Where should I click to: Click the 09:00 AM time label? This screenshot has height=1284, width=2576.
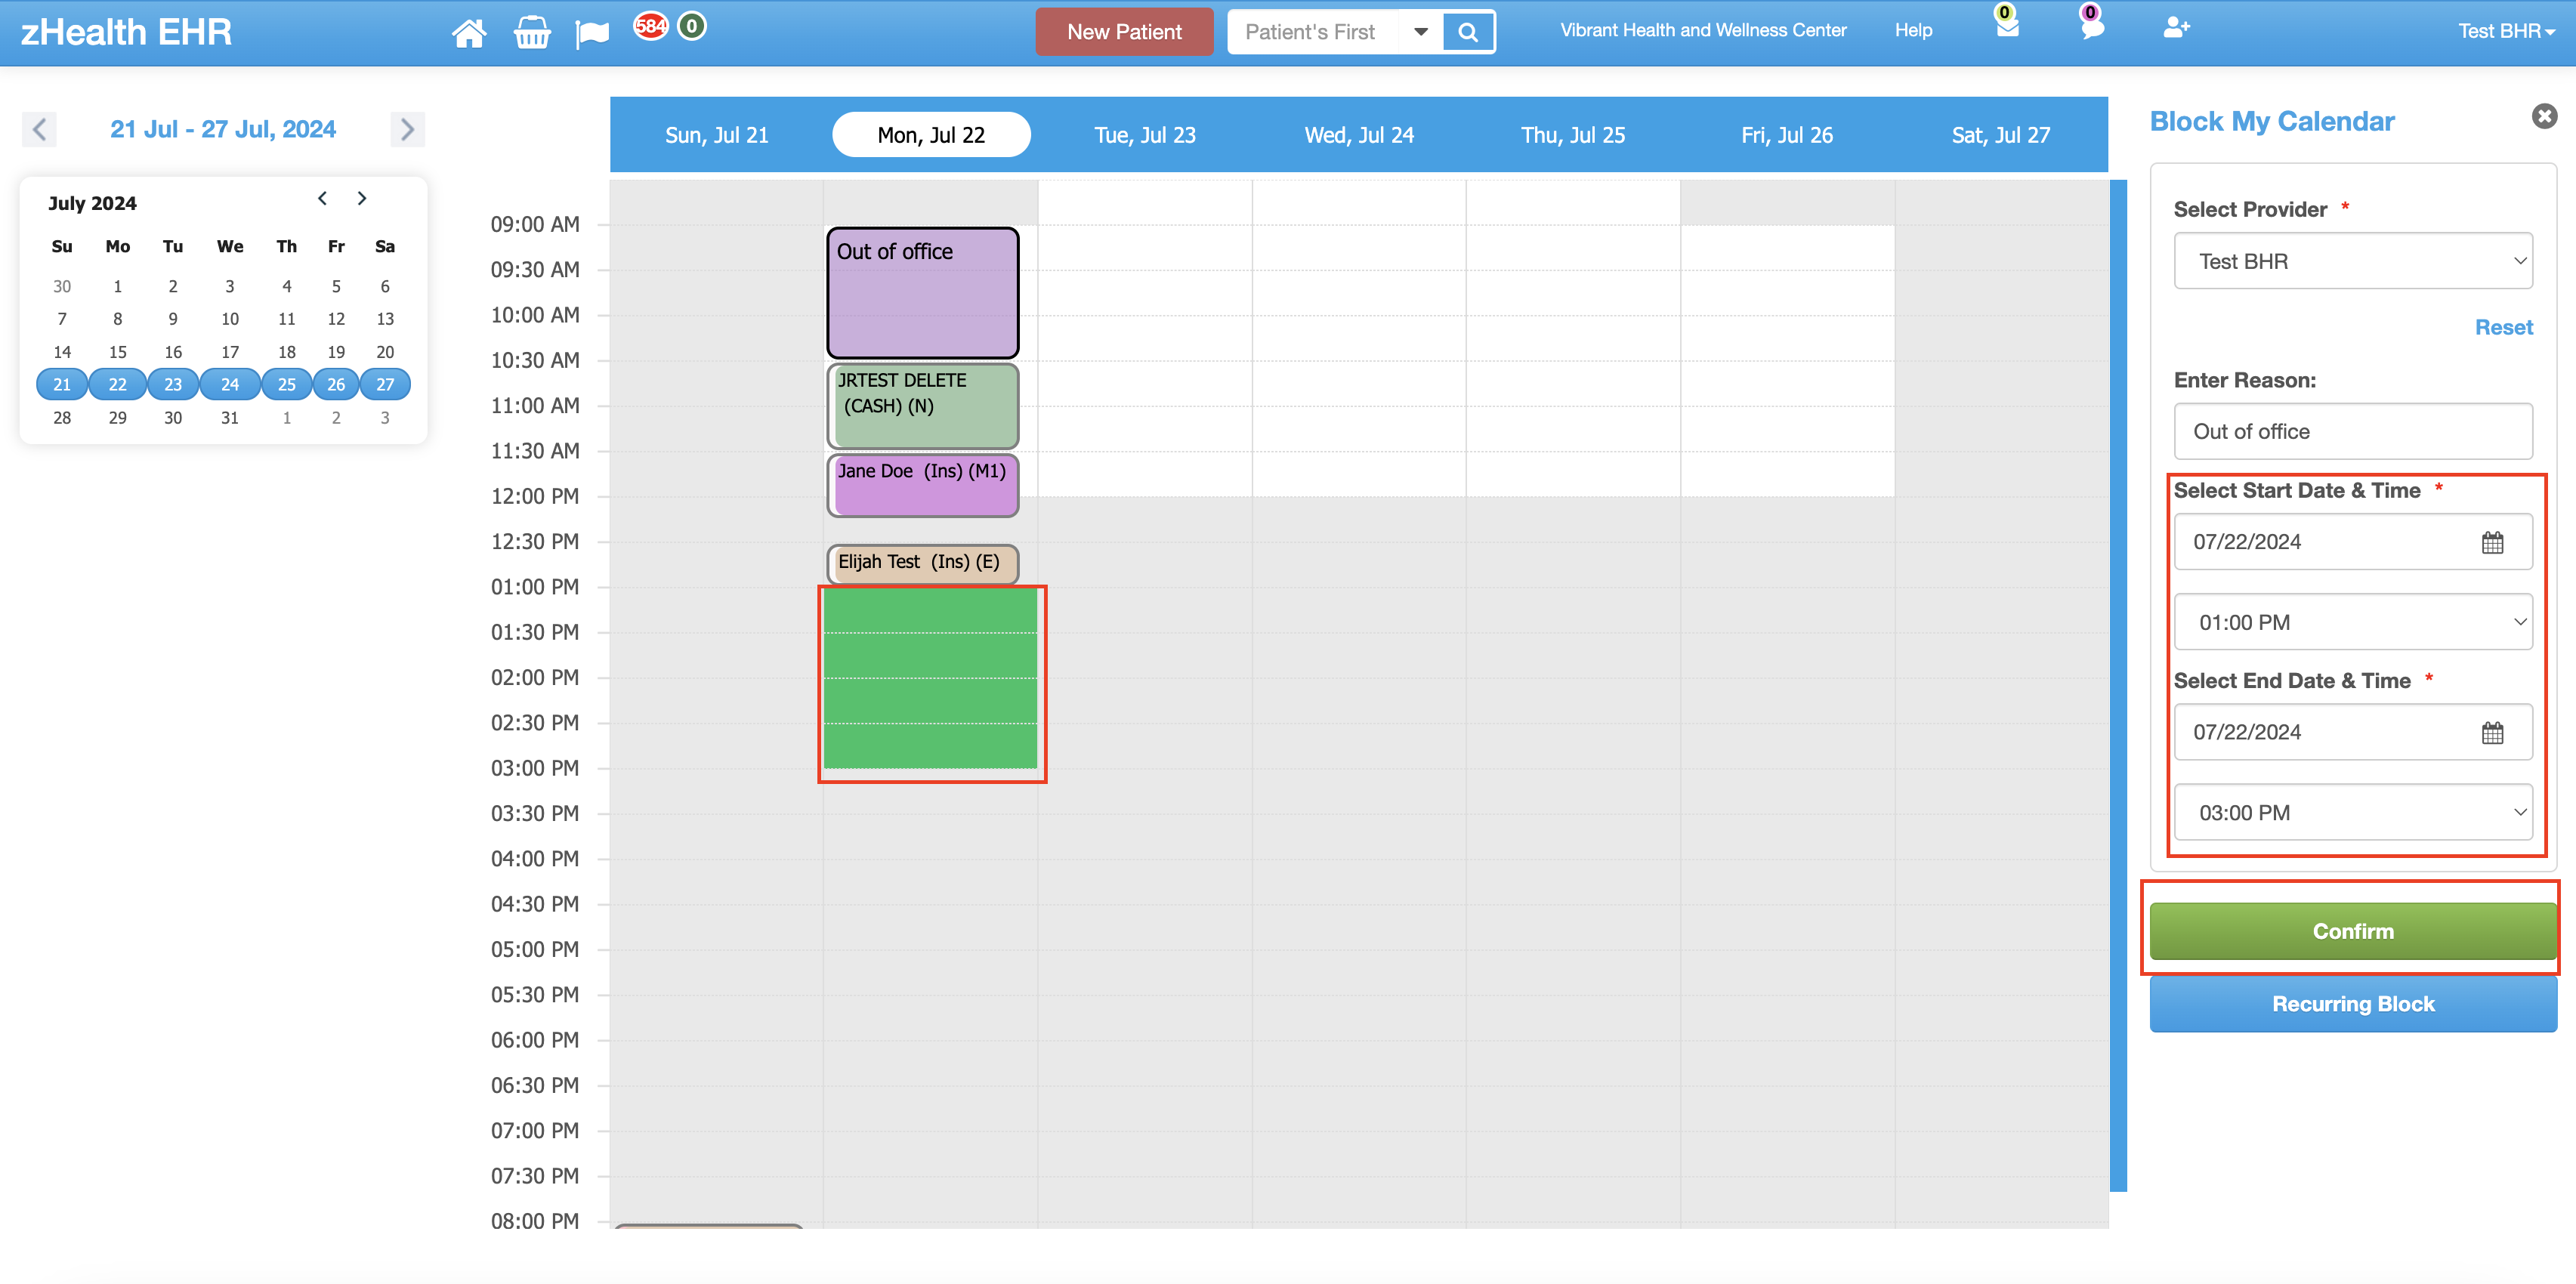tap(535, 225)
